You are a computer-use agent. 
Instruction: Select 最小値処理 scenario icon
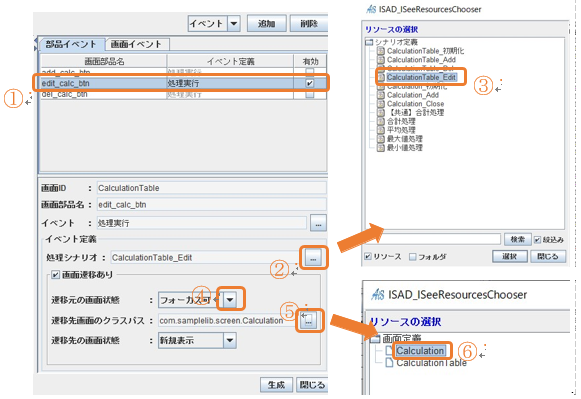[381, 147]
